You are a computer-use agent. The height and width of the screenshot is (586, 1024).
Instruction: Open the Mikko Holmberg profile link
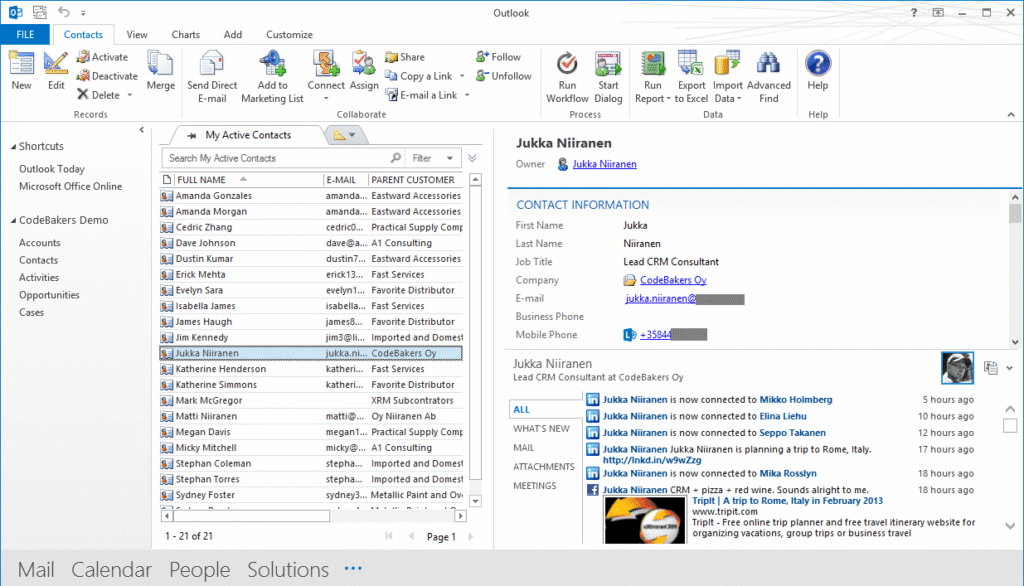tap(796, 400)
